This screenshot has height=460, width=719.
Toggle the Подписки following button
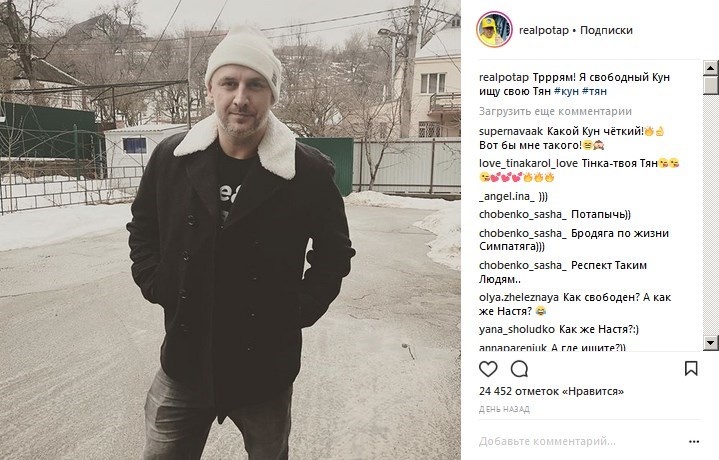(606, 30)
